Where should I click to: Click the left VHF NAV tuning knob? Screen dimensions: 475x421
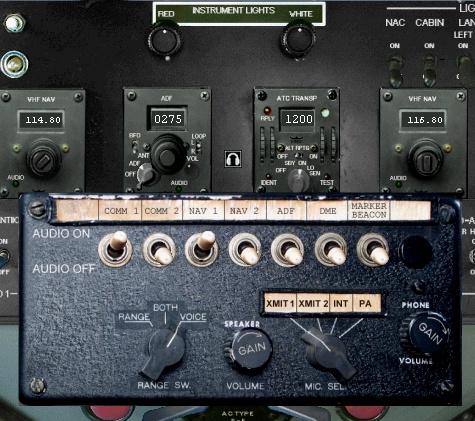[44, 158]
